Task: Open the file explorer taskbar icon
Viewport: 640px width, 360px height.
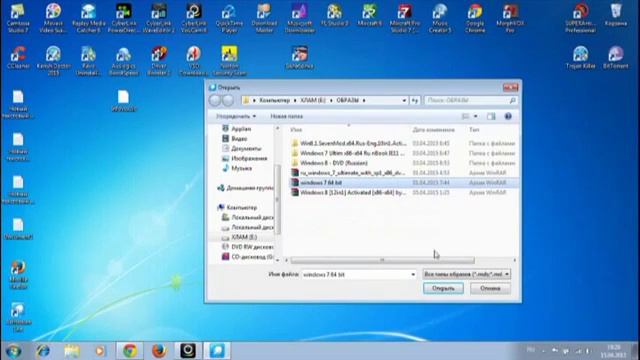Action: coord(72,351)
